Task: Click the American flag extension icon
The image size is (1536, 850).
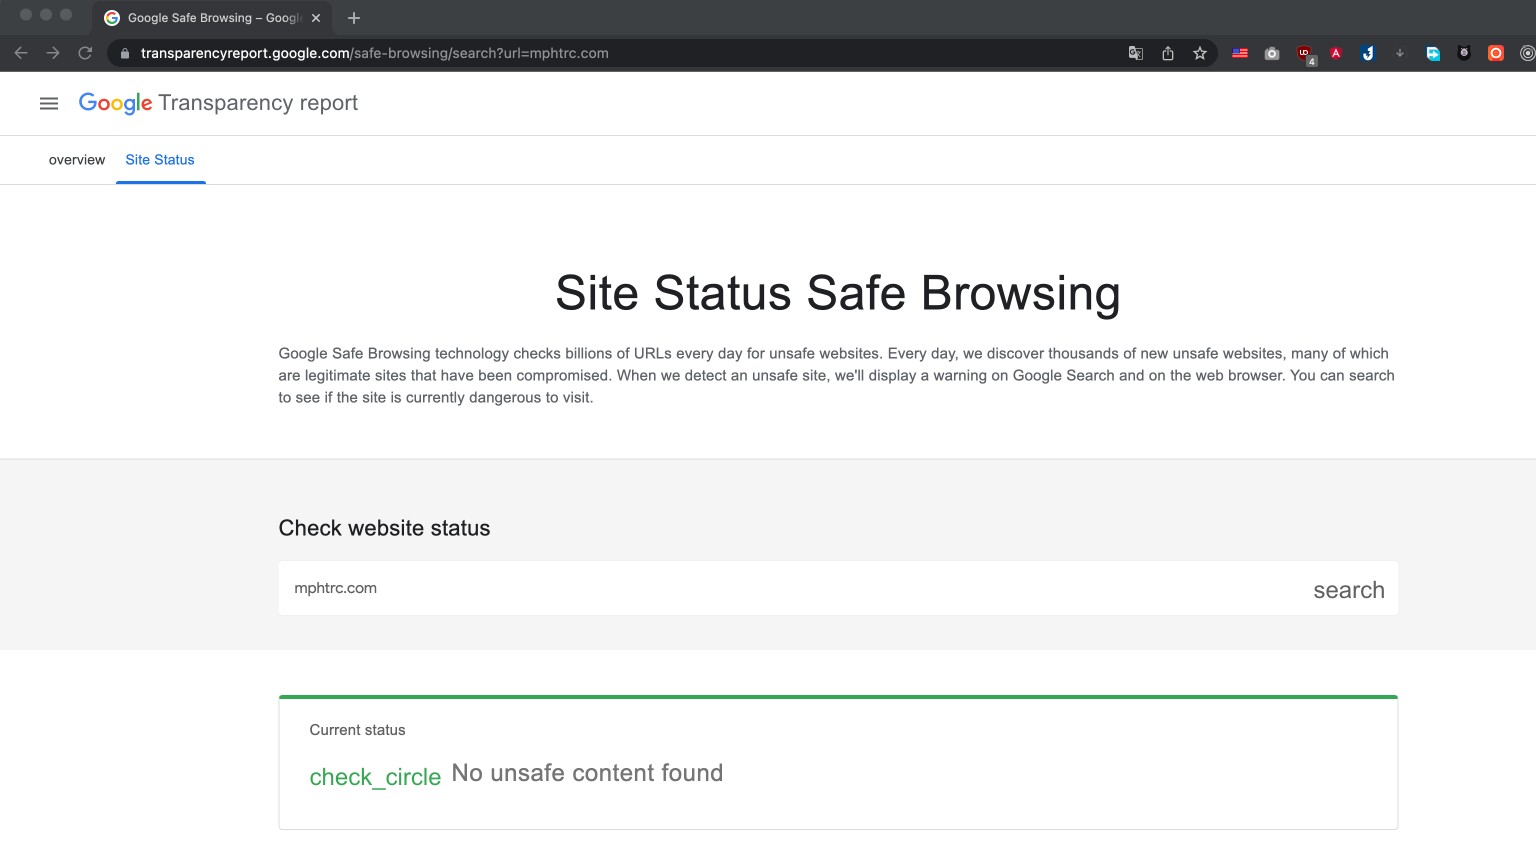Action: (x=1239, y=53)
